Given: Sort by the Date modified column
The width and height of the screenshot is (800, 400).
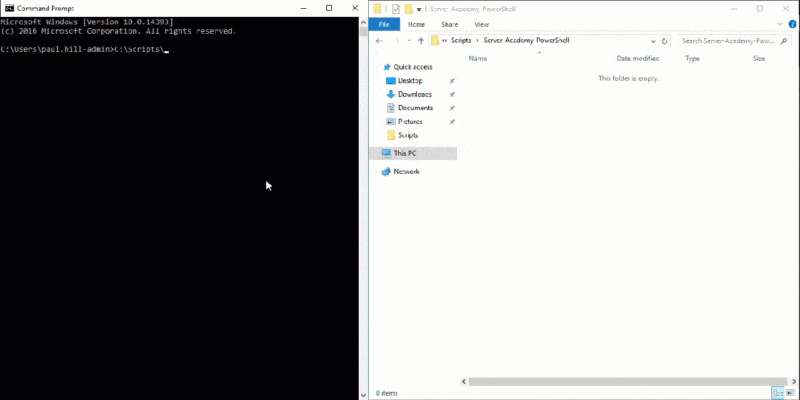Looking at the screenshot, I should [637, 59].
